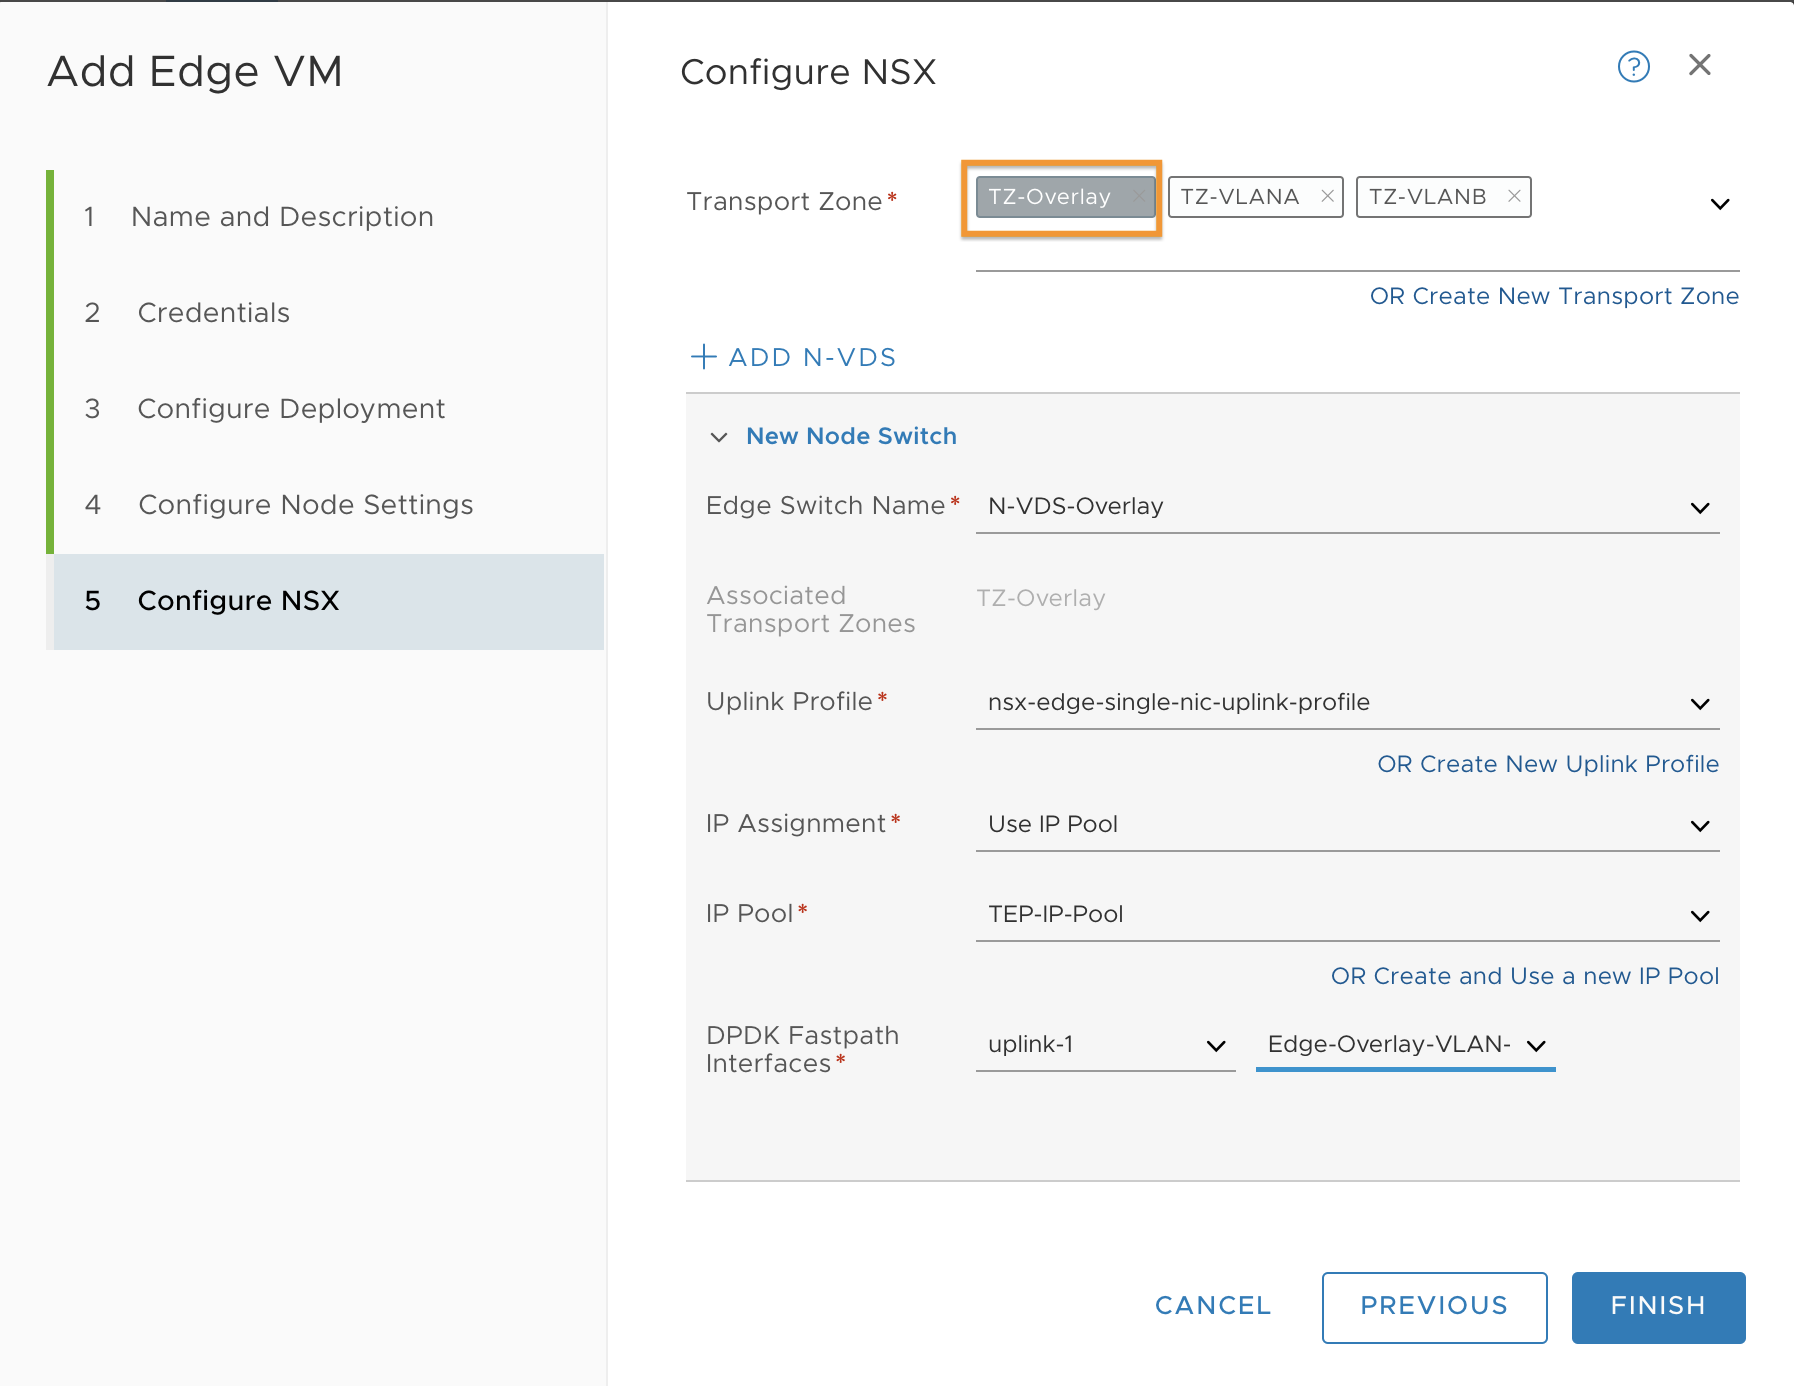Open the Uplink Profile dropdown
The width and height of the screenshot is (1794, 1386).
1347,702
